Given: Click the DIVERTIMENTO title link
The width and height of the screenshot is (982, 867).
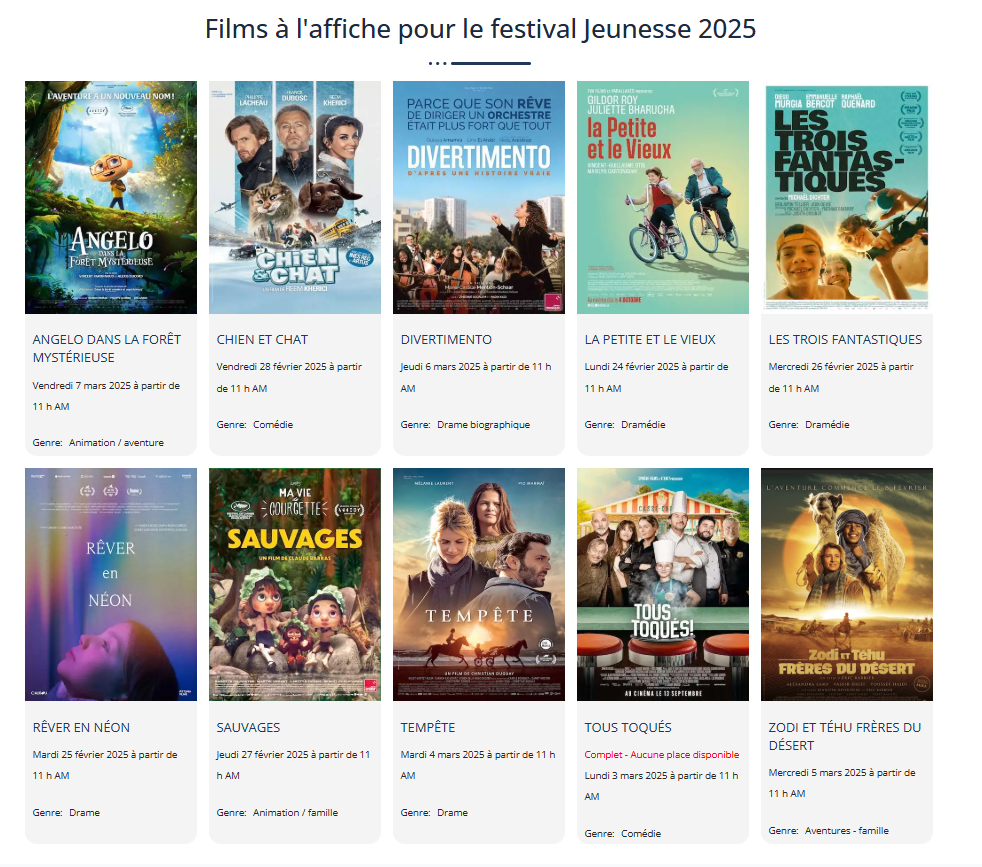Looking at the screenshot, I should pos(447,340).
